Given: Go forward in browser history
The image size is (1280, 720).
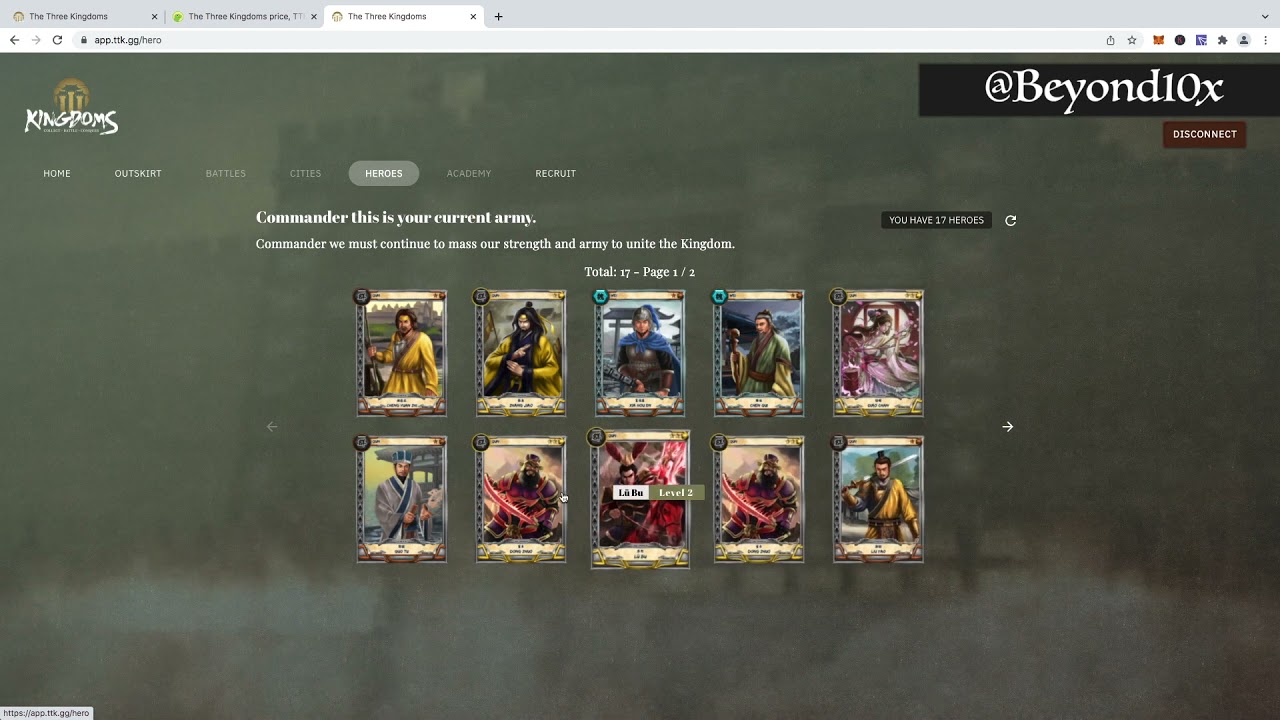Looking at the screenshot, I should pos(36,40).
